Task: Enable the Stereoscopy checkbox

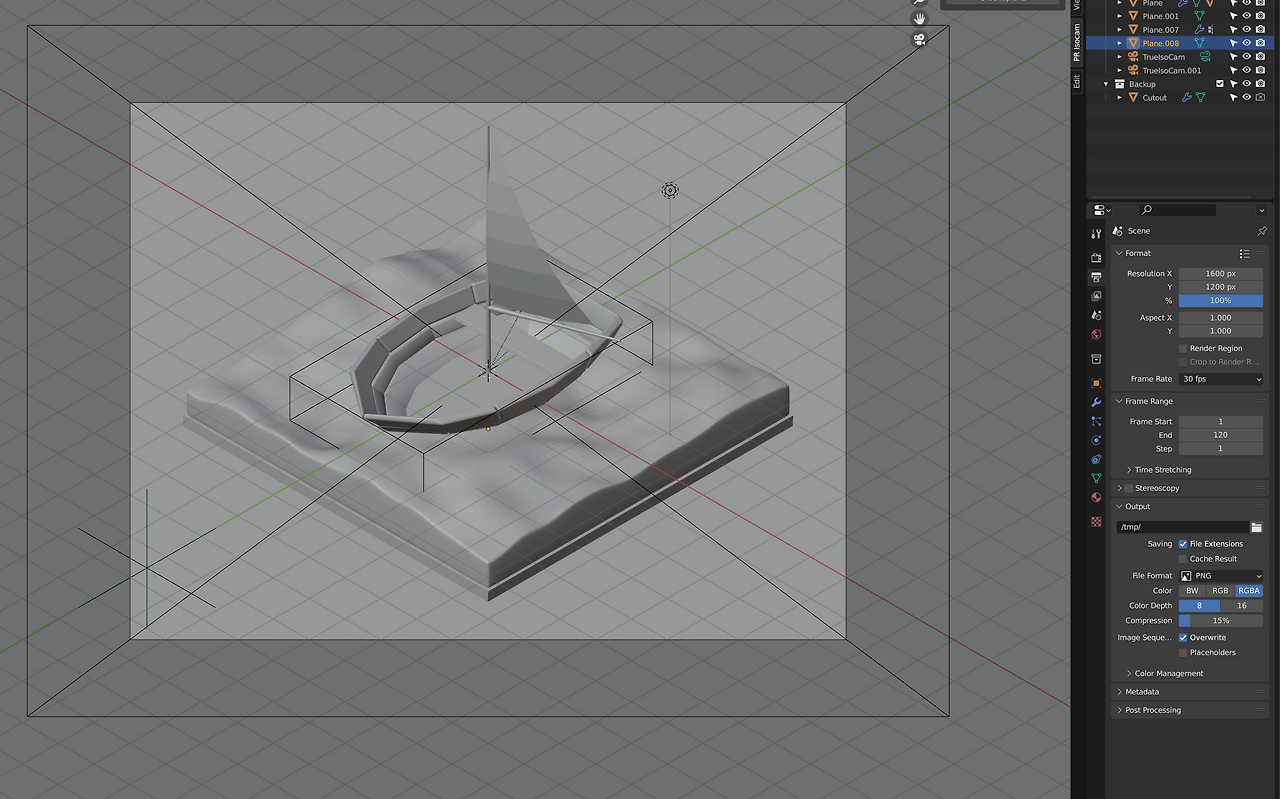Action: click(1129, 488)
